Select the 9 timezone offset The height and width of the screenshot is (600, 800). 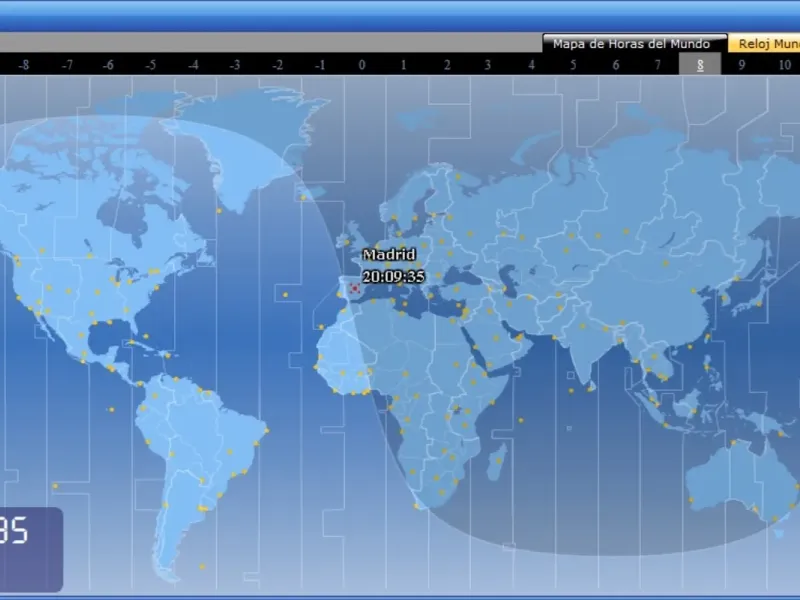coord(742,65)
